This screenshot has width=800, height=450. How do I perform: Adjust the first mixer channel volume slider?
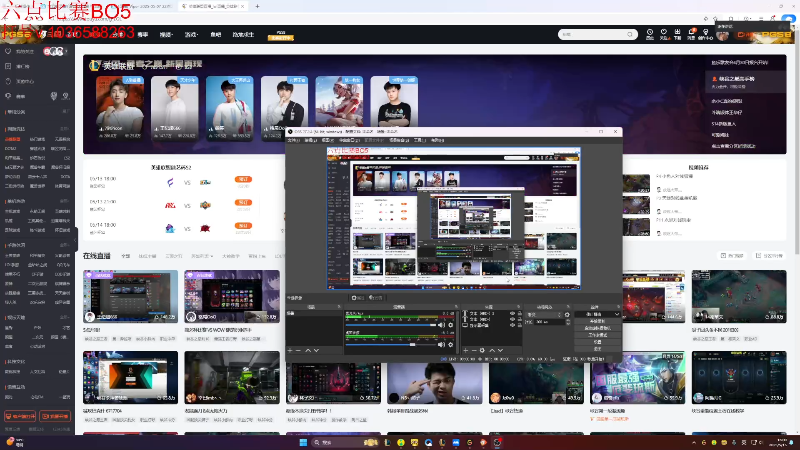tap(391, 325)
